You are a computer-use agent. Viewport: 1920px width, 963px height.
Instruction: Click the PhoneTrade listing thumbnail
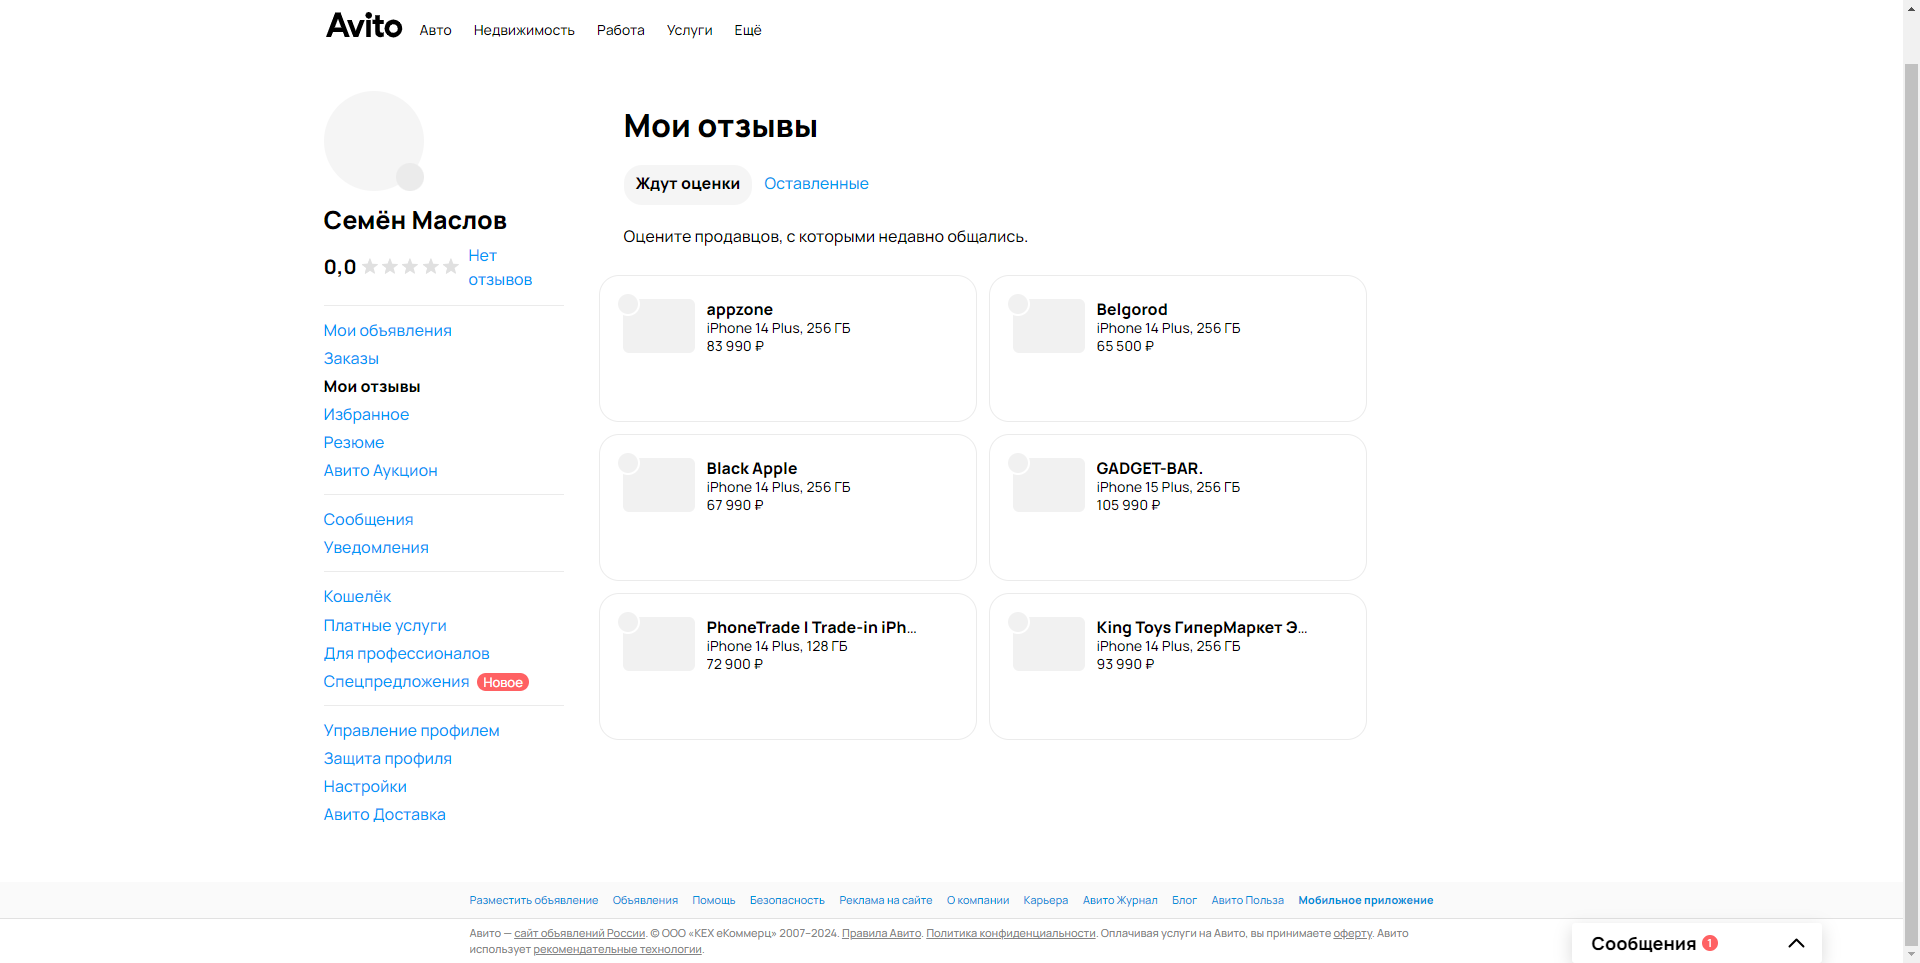tap(659, 644)
